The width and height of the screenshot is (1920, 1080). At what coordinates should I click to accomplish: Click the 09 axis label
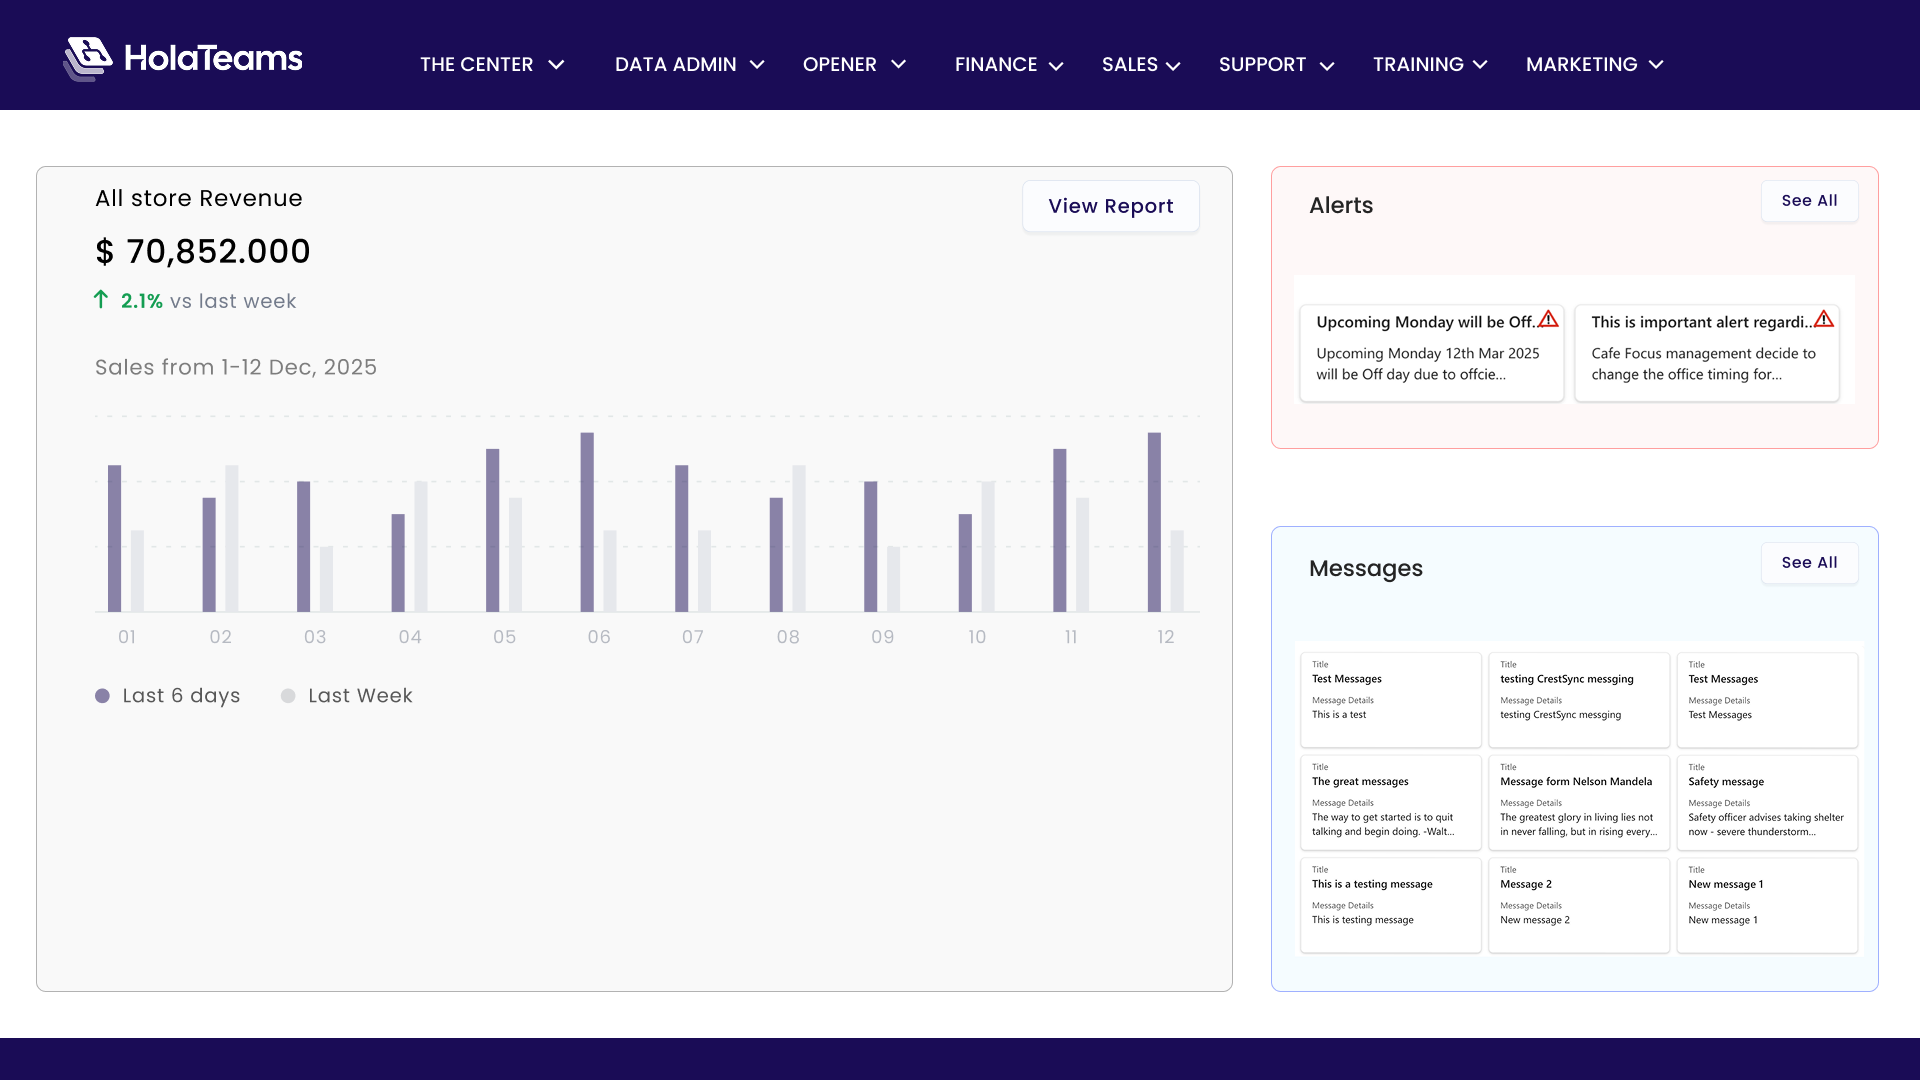882,637
